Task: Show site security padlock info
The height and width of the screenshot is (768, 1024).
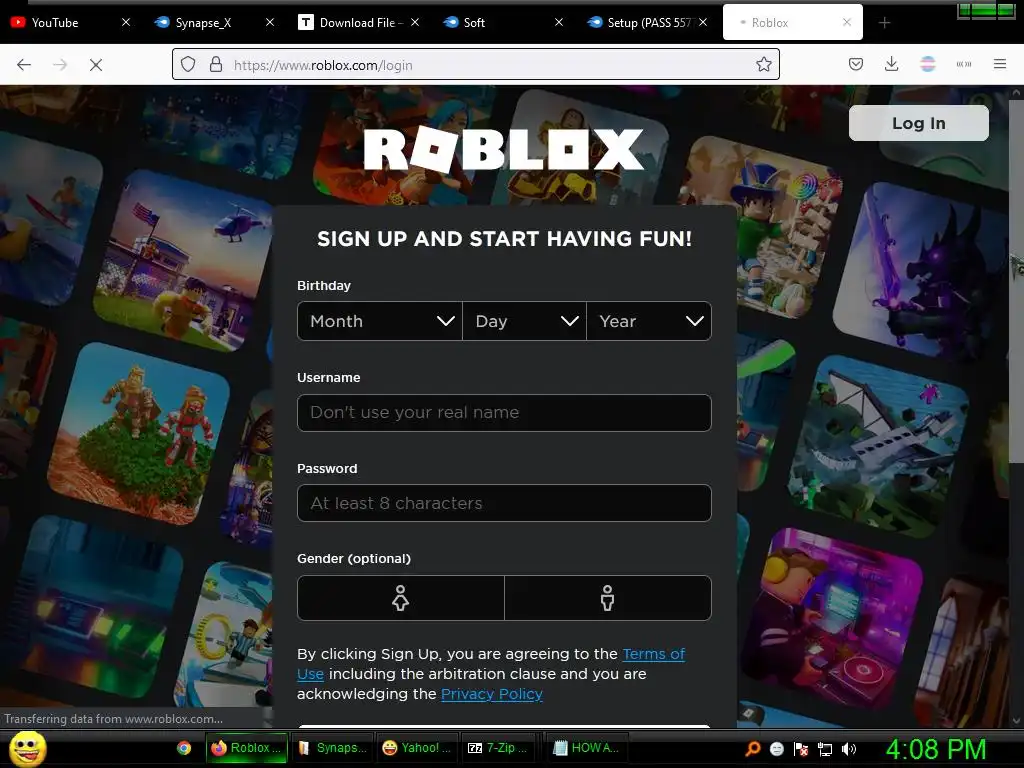Action: 216,65
